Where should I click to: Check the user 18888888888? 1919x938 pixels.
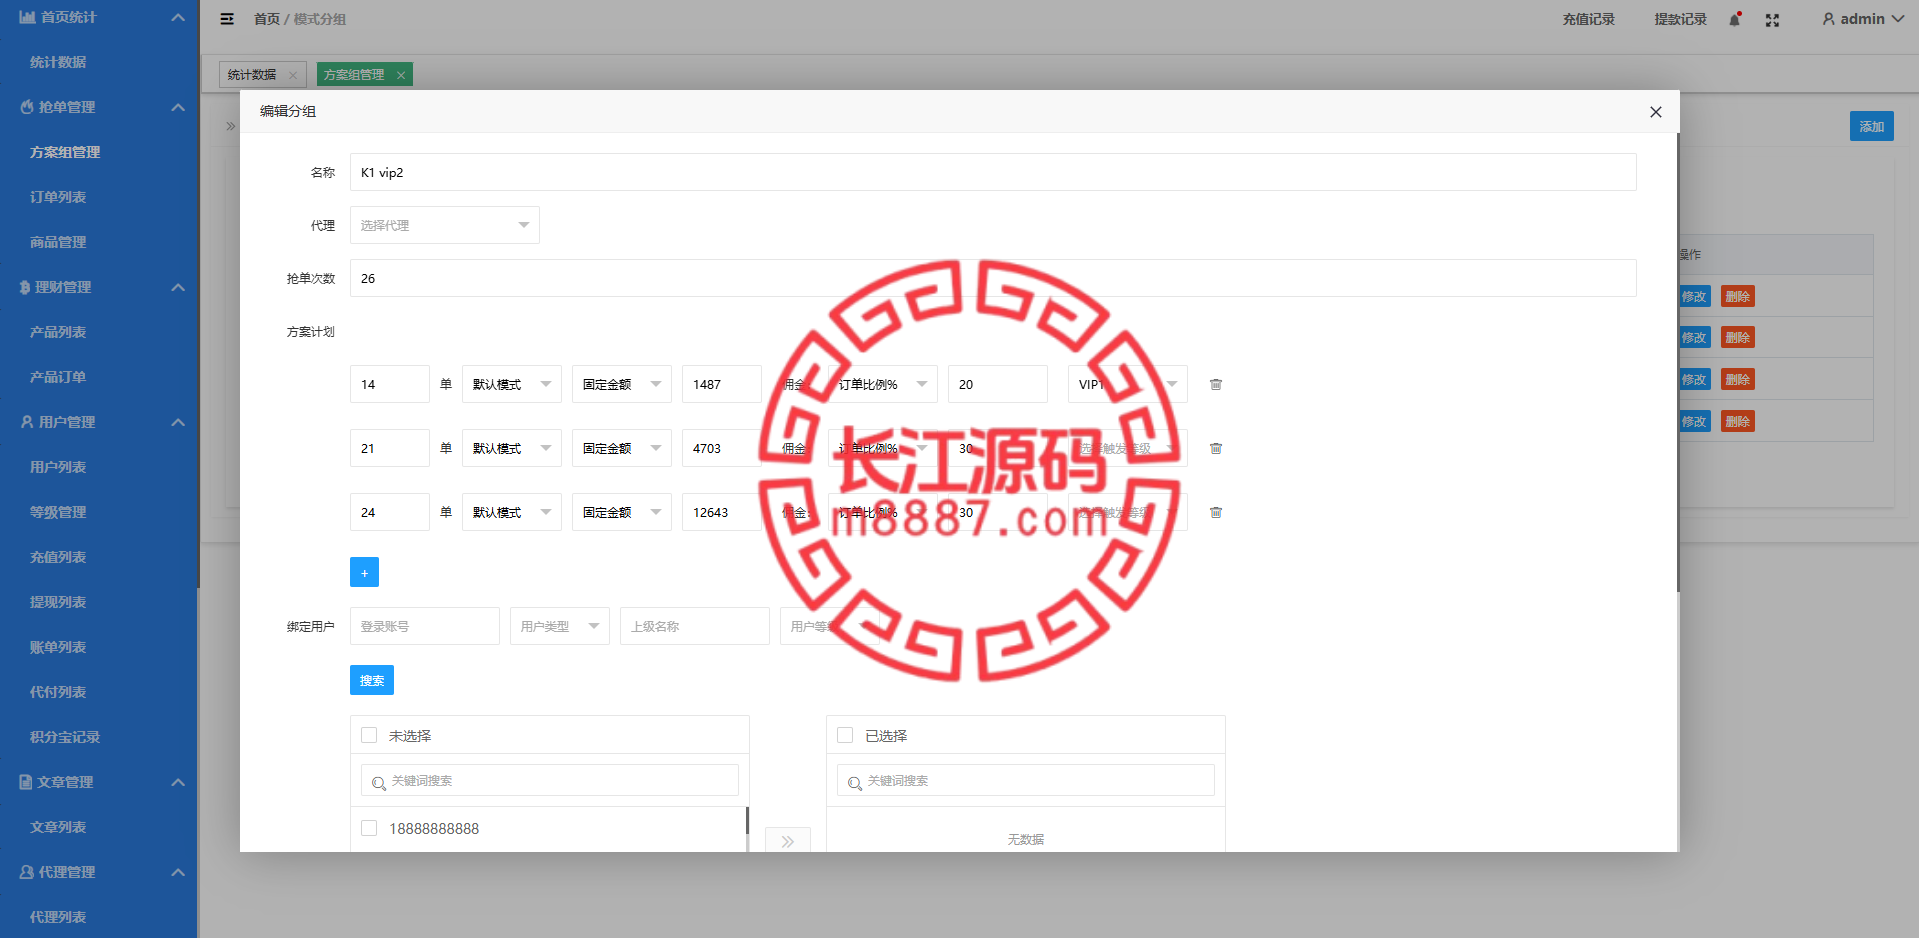[369, 828]
